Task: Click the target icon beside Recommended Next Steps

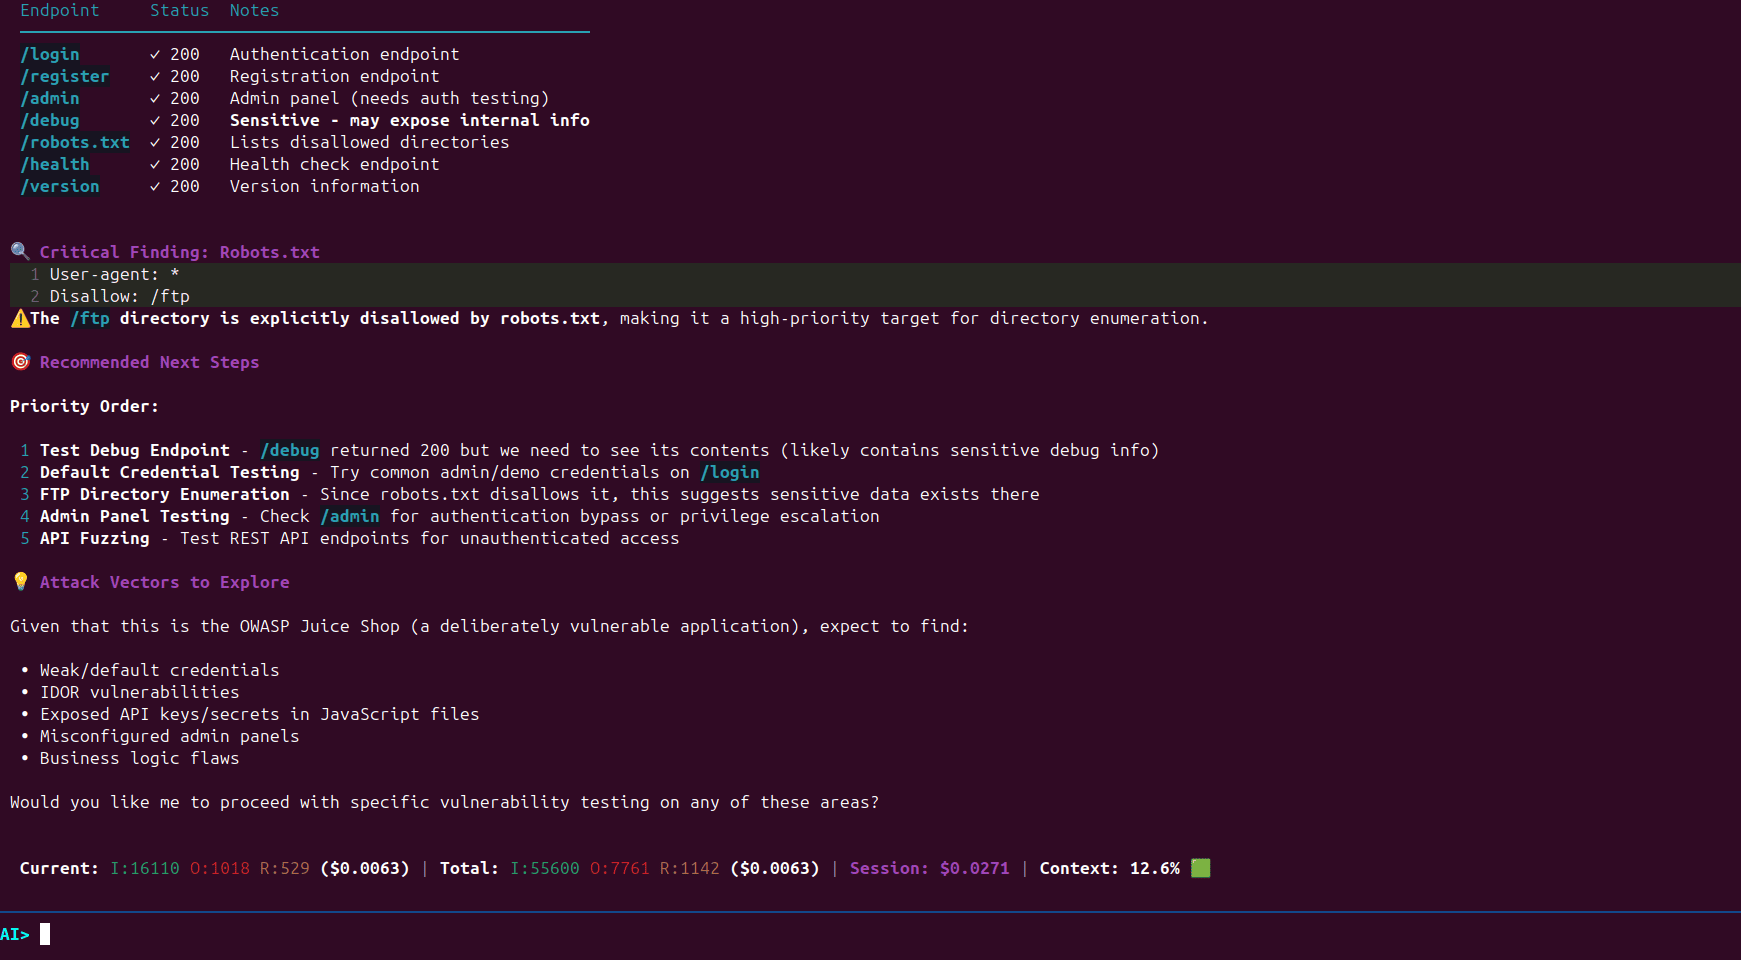Action: (20, 362)
